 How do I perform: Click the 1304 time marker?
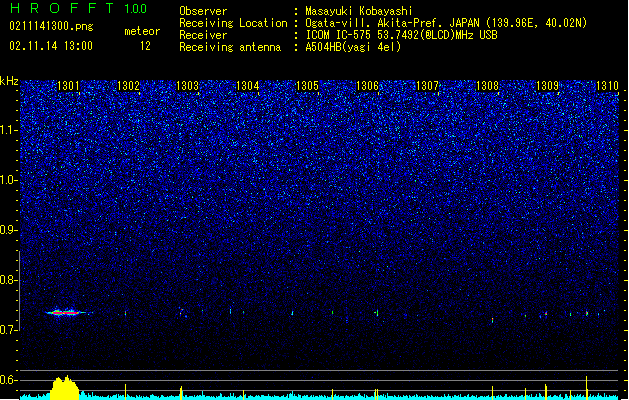pyautogui.click(x=248, y=86)
